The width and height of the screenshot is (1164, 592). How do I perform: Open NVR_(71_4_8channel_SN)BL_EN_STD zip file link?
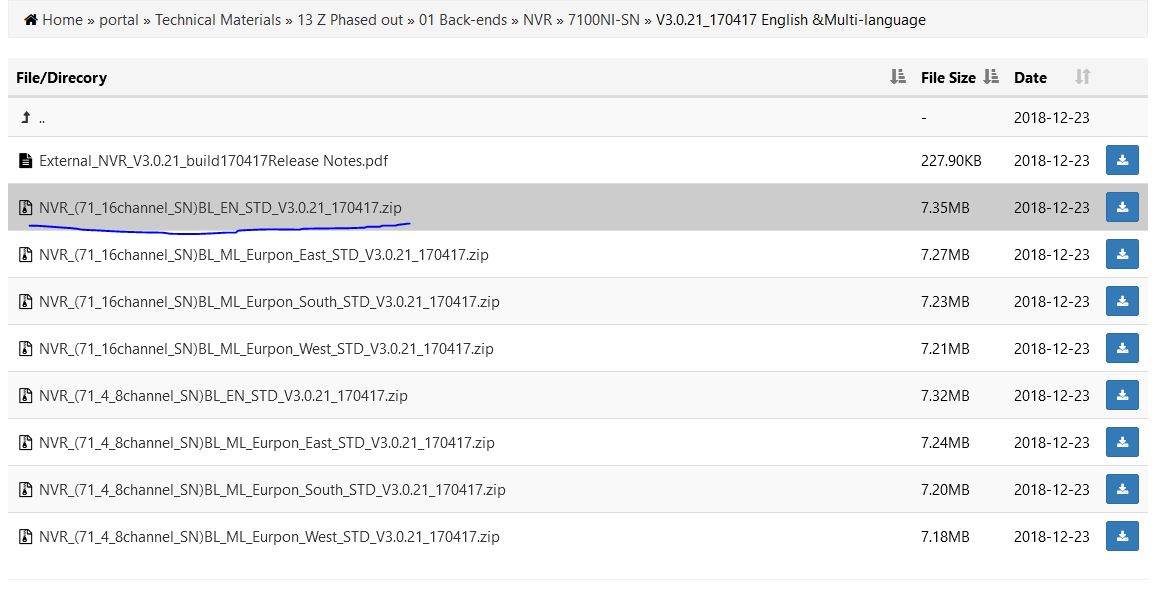coord(223,395)
